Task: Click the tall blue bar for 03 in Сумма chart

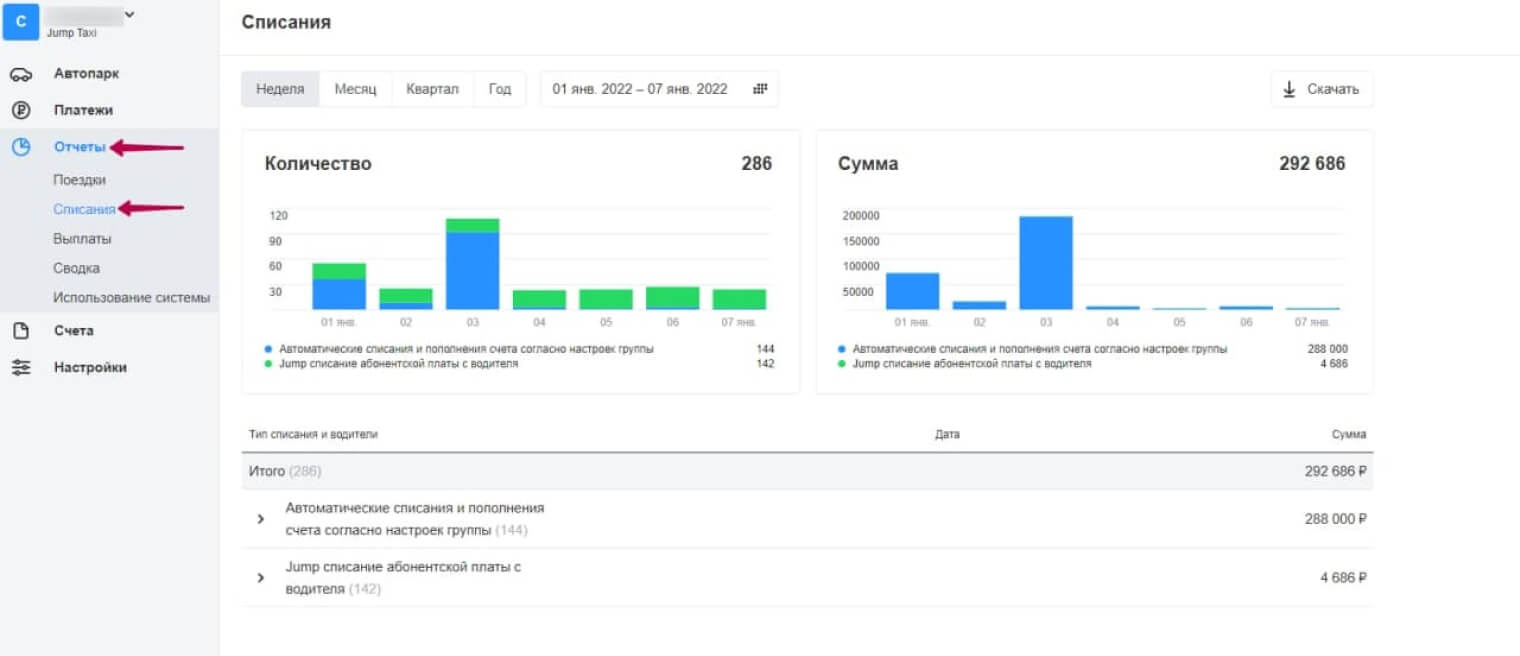Action: (x=1045, y=262)
